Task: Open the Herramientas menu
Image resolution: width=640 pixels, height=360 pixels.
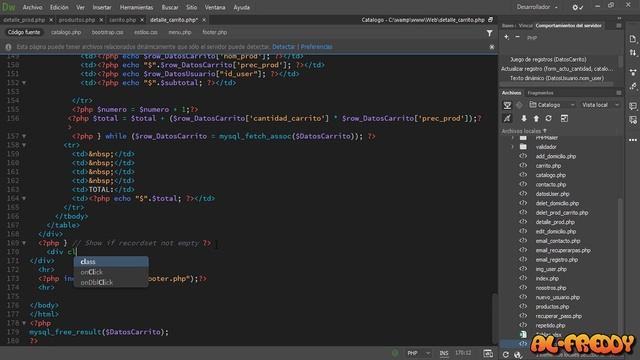Action: click(x=136, y=7)
